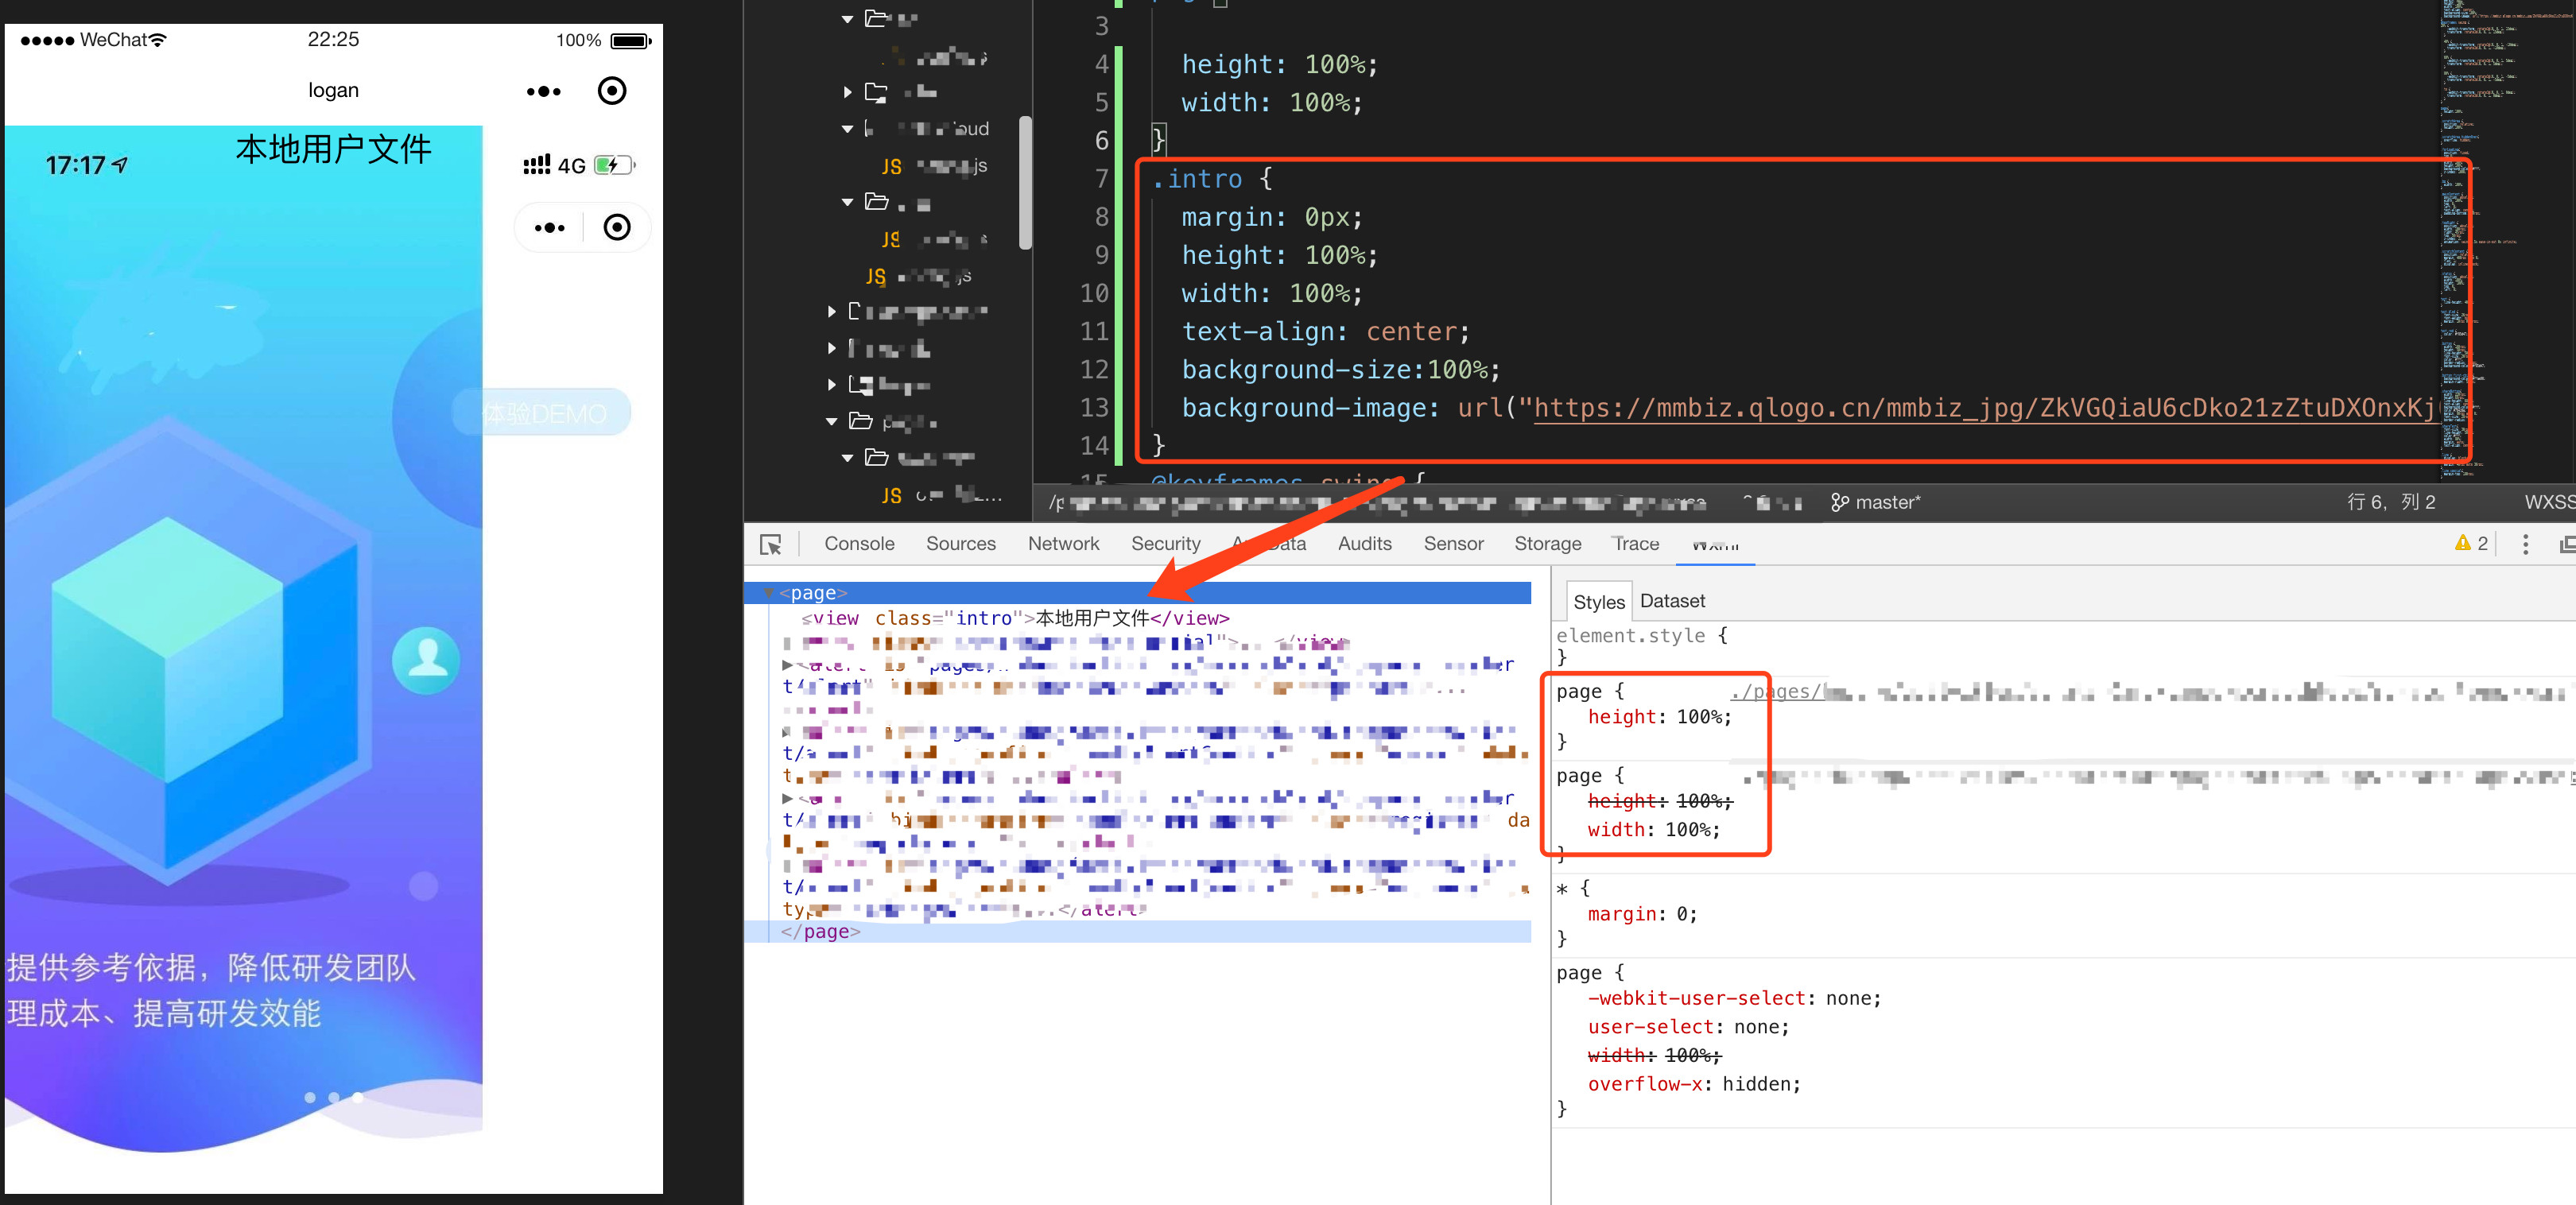Select the view class="intro" node
Viewport: 2576px width, 1205px height.
(1015, 618)
